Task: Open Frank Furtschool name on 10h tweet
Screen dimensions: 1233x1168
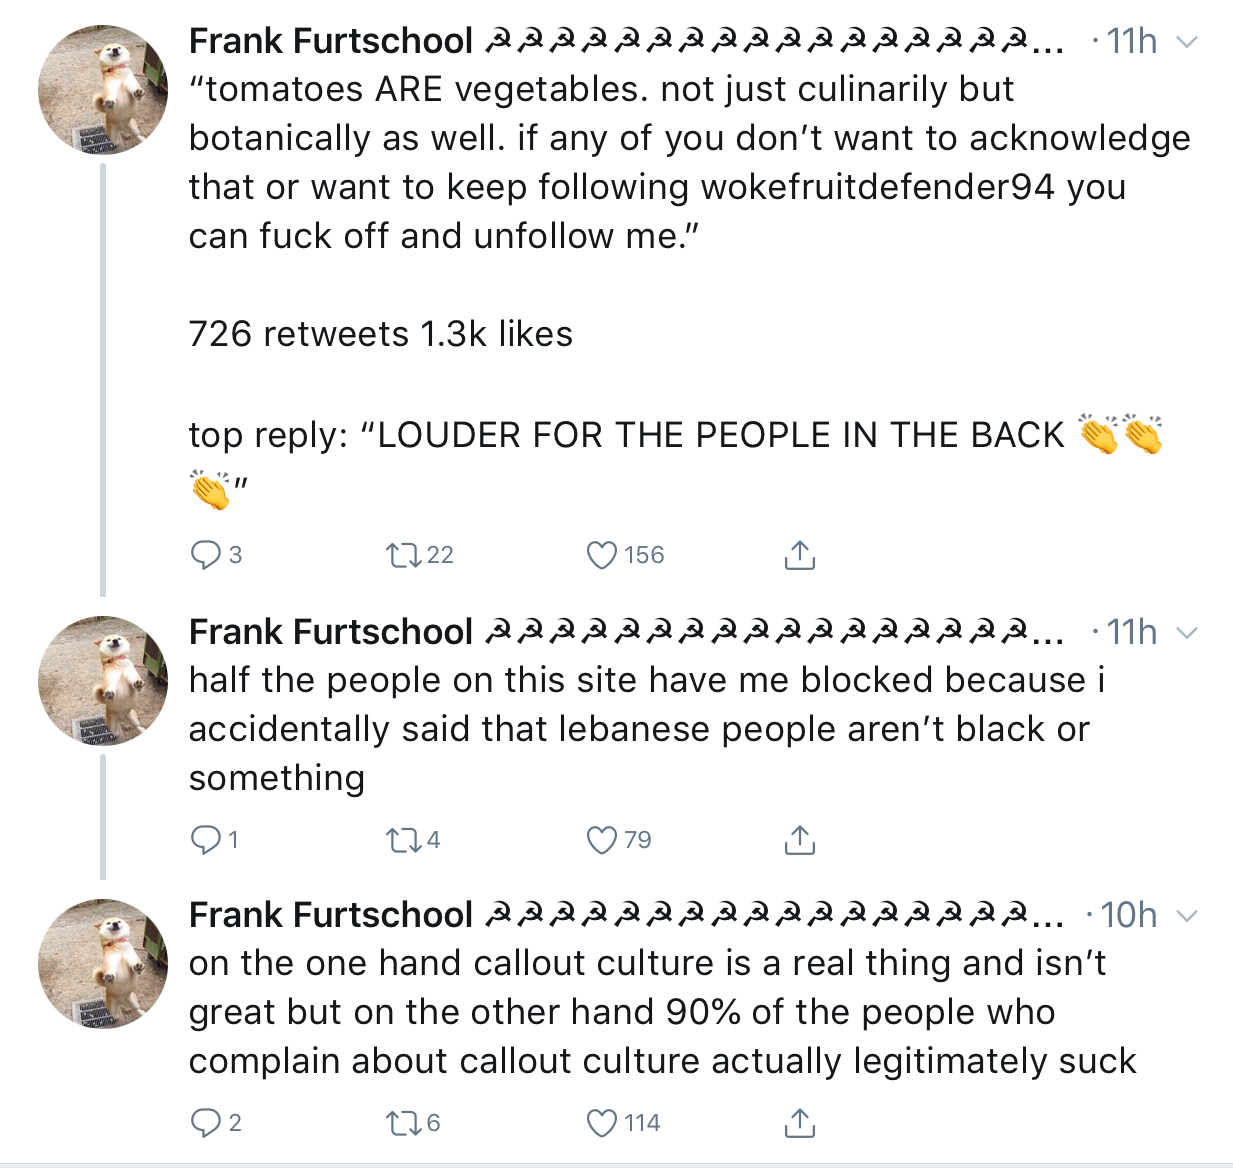Action: 331,915
